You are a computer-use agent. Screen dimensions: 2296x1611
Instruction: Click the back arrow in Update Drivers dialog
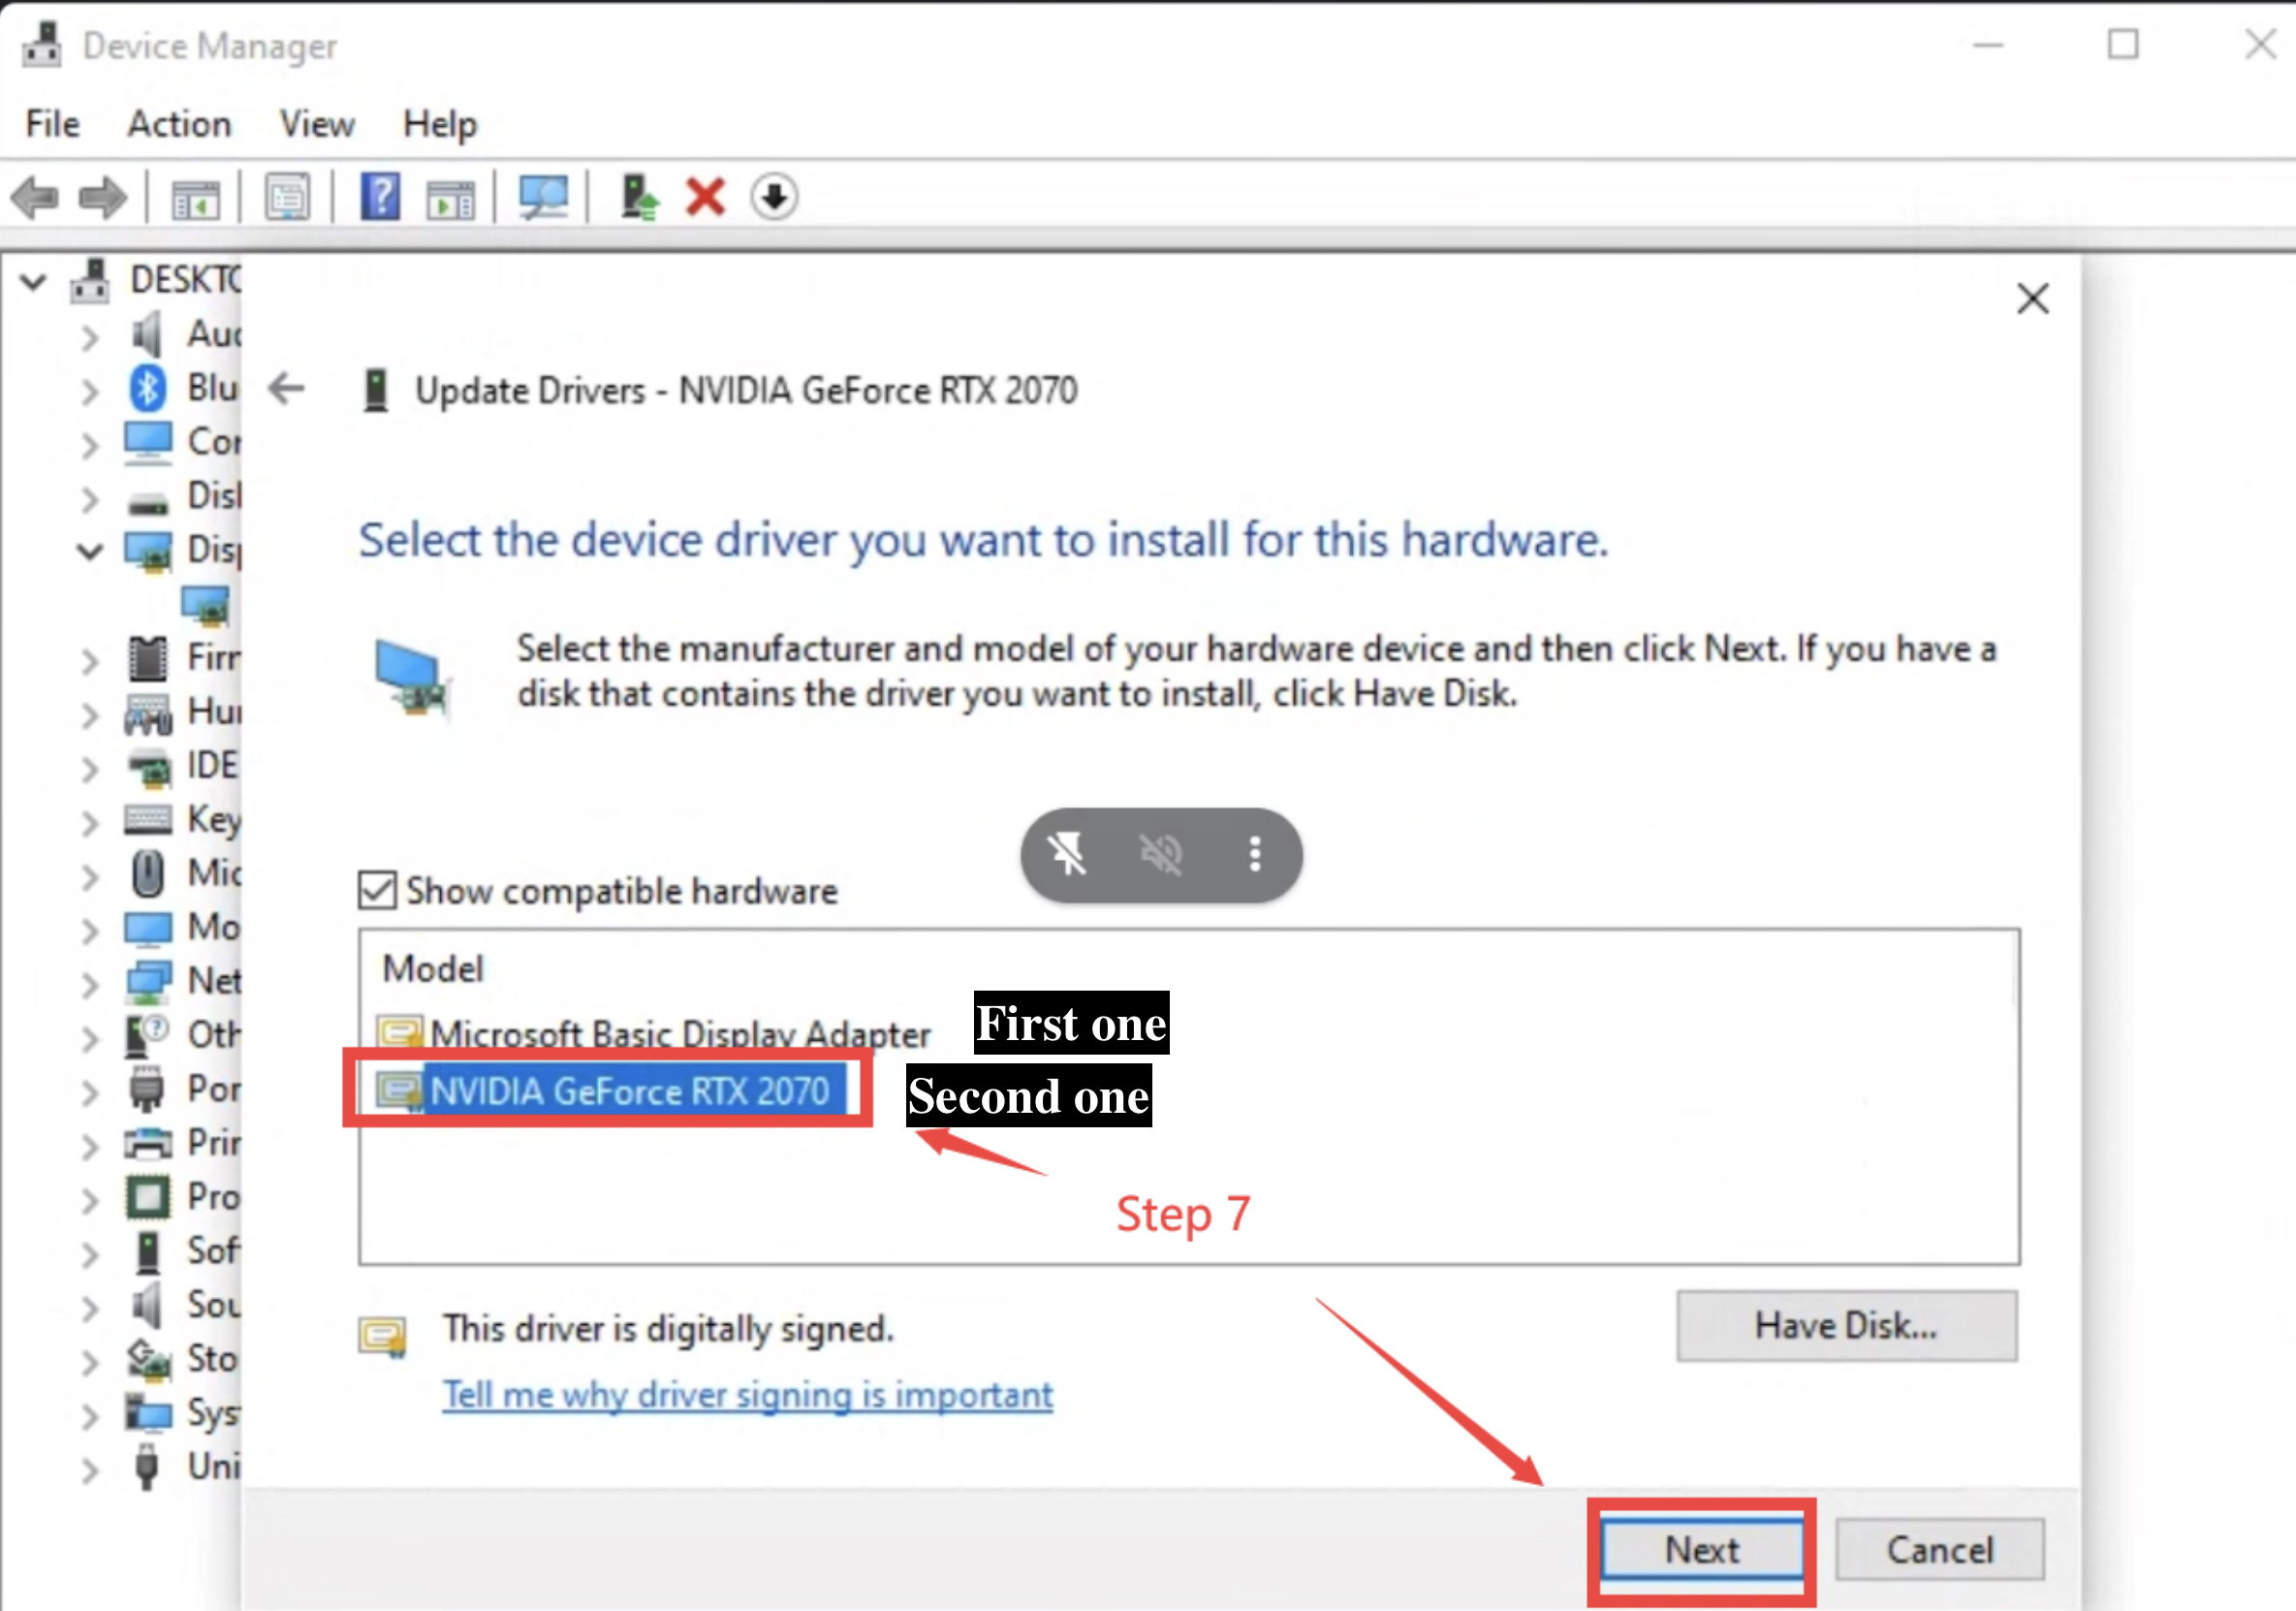286,389
